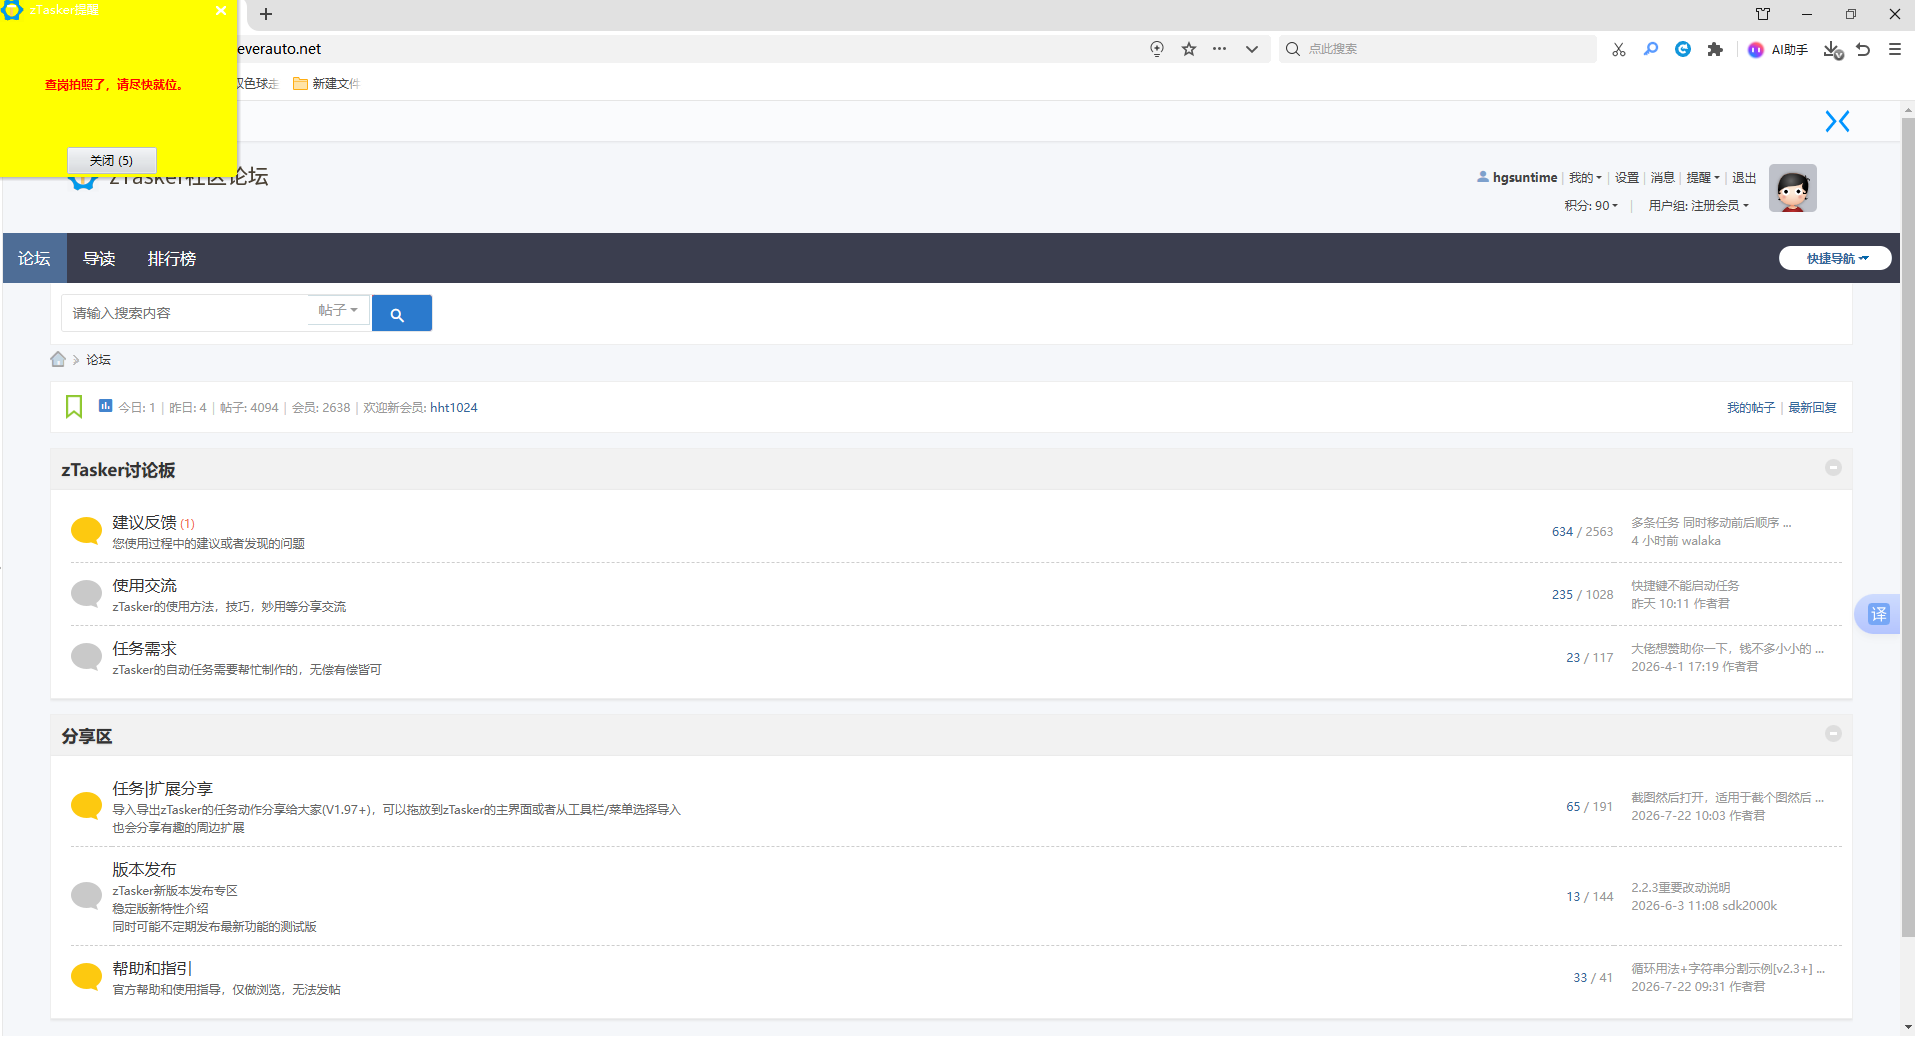Click the blue close X icon
Image resolution: width=1915 pixels, height=1037 pixels.
pyautogui.click(x=1837, y=121)
